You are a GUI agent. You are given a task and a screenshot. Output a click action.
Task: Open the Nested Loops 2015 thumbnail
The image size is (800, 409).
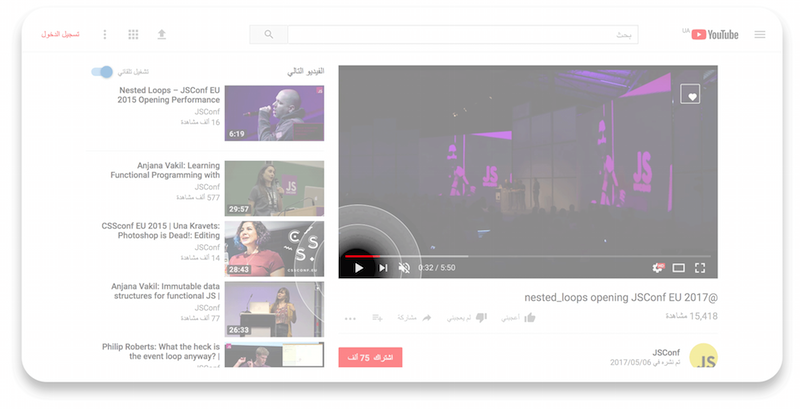coord(274,113)
